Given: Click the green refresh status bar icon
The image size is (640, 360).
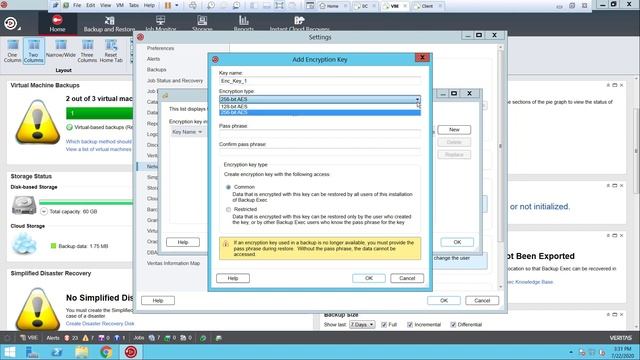Looking at the screenshot, I should click(x=203, y=338).
